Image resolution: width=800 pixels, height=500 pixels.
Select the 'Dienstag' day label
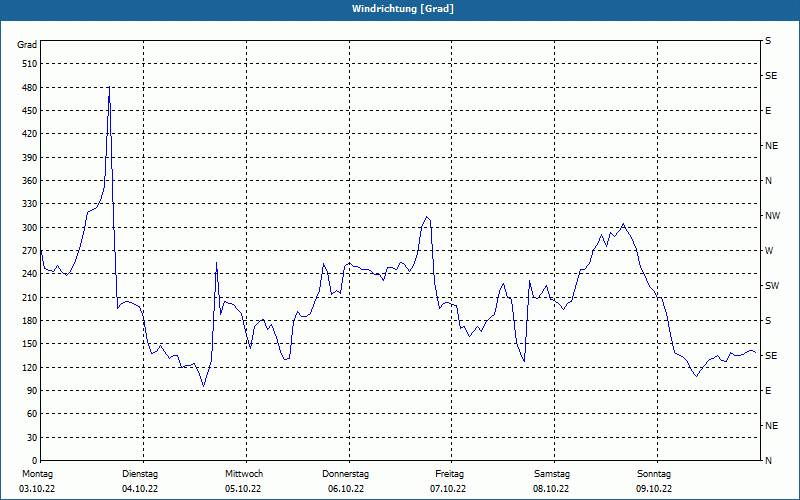coord(140,474)
